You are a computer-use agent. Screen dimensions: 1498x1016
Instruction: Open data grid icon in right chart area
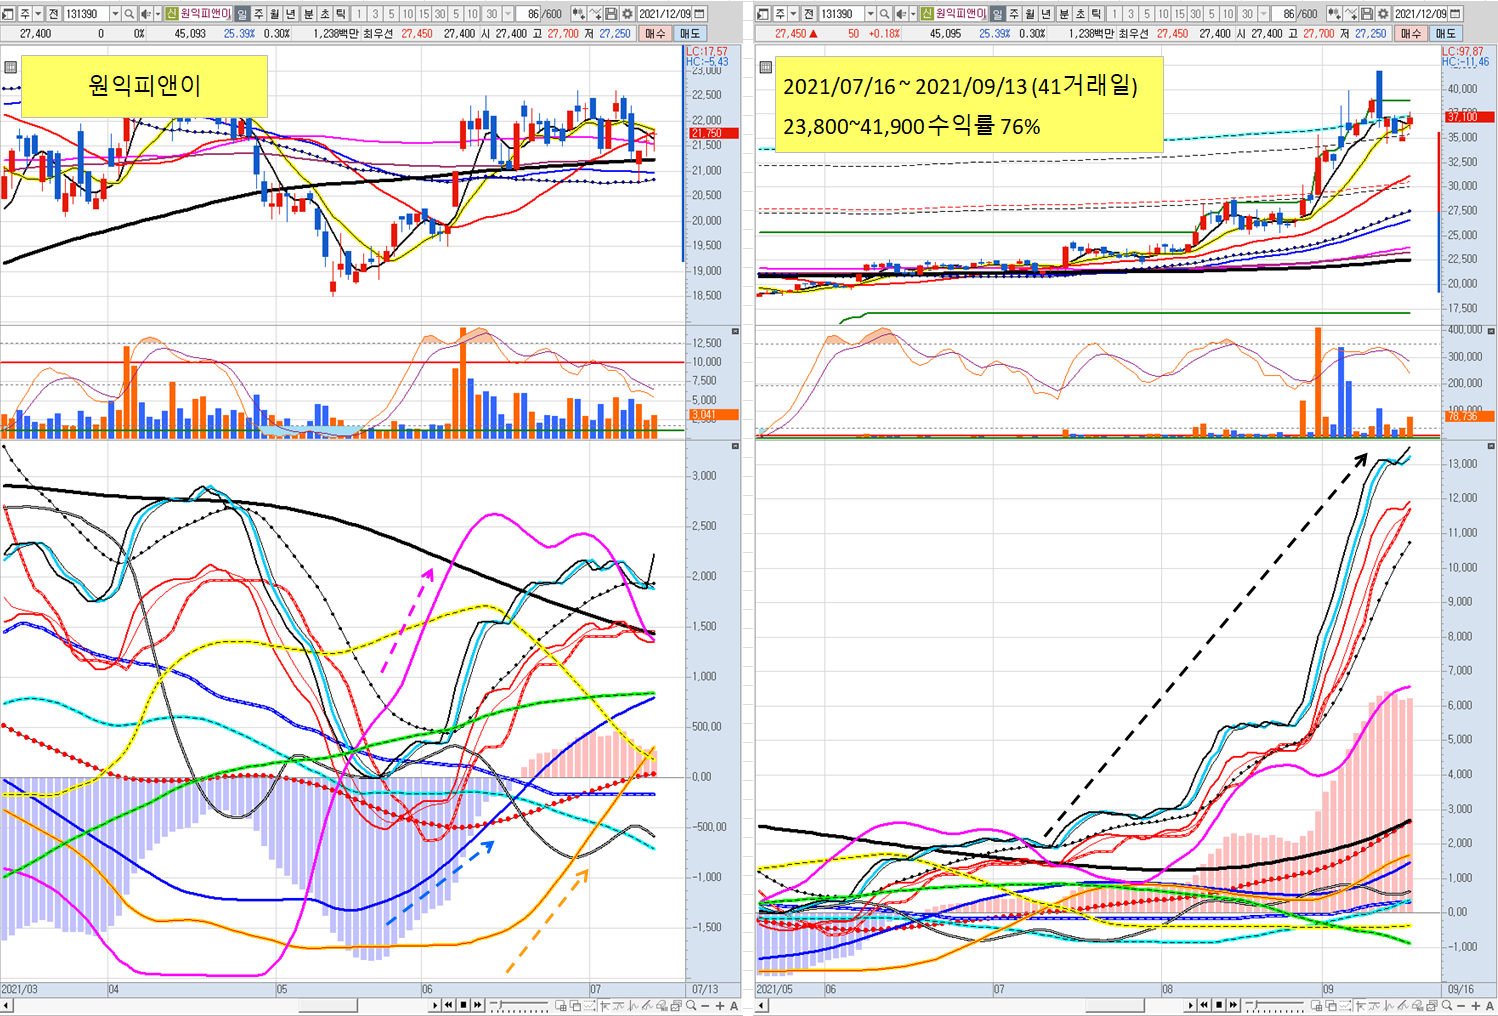pos(766,67)
